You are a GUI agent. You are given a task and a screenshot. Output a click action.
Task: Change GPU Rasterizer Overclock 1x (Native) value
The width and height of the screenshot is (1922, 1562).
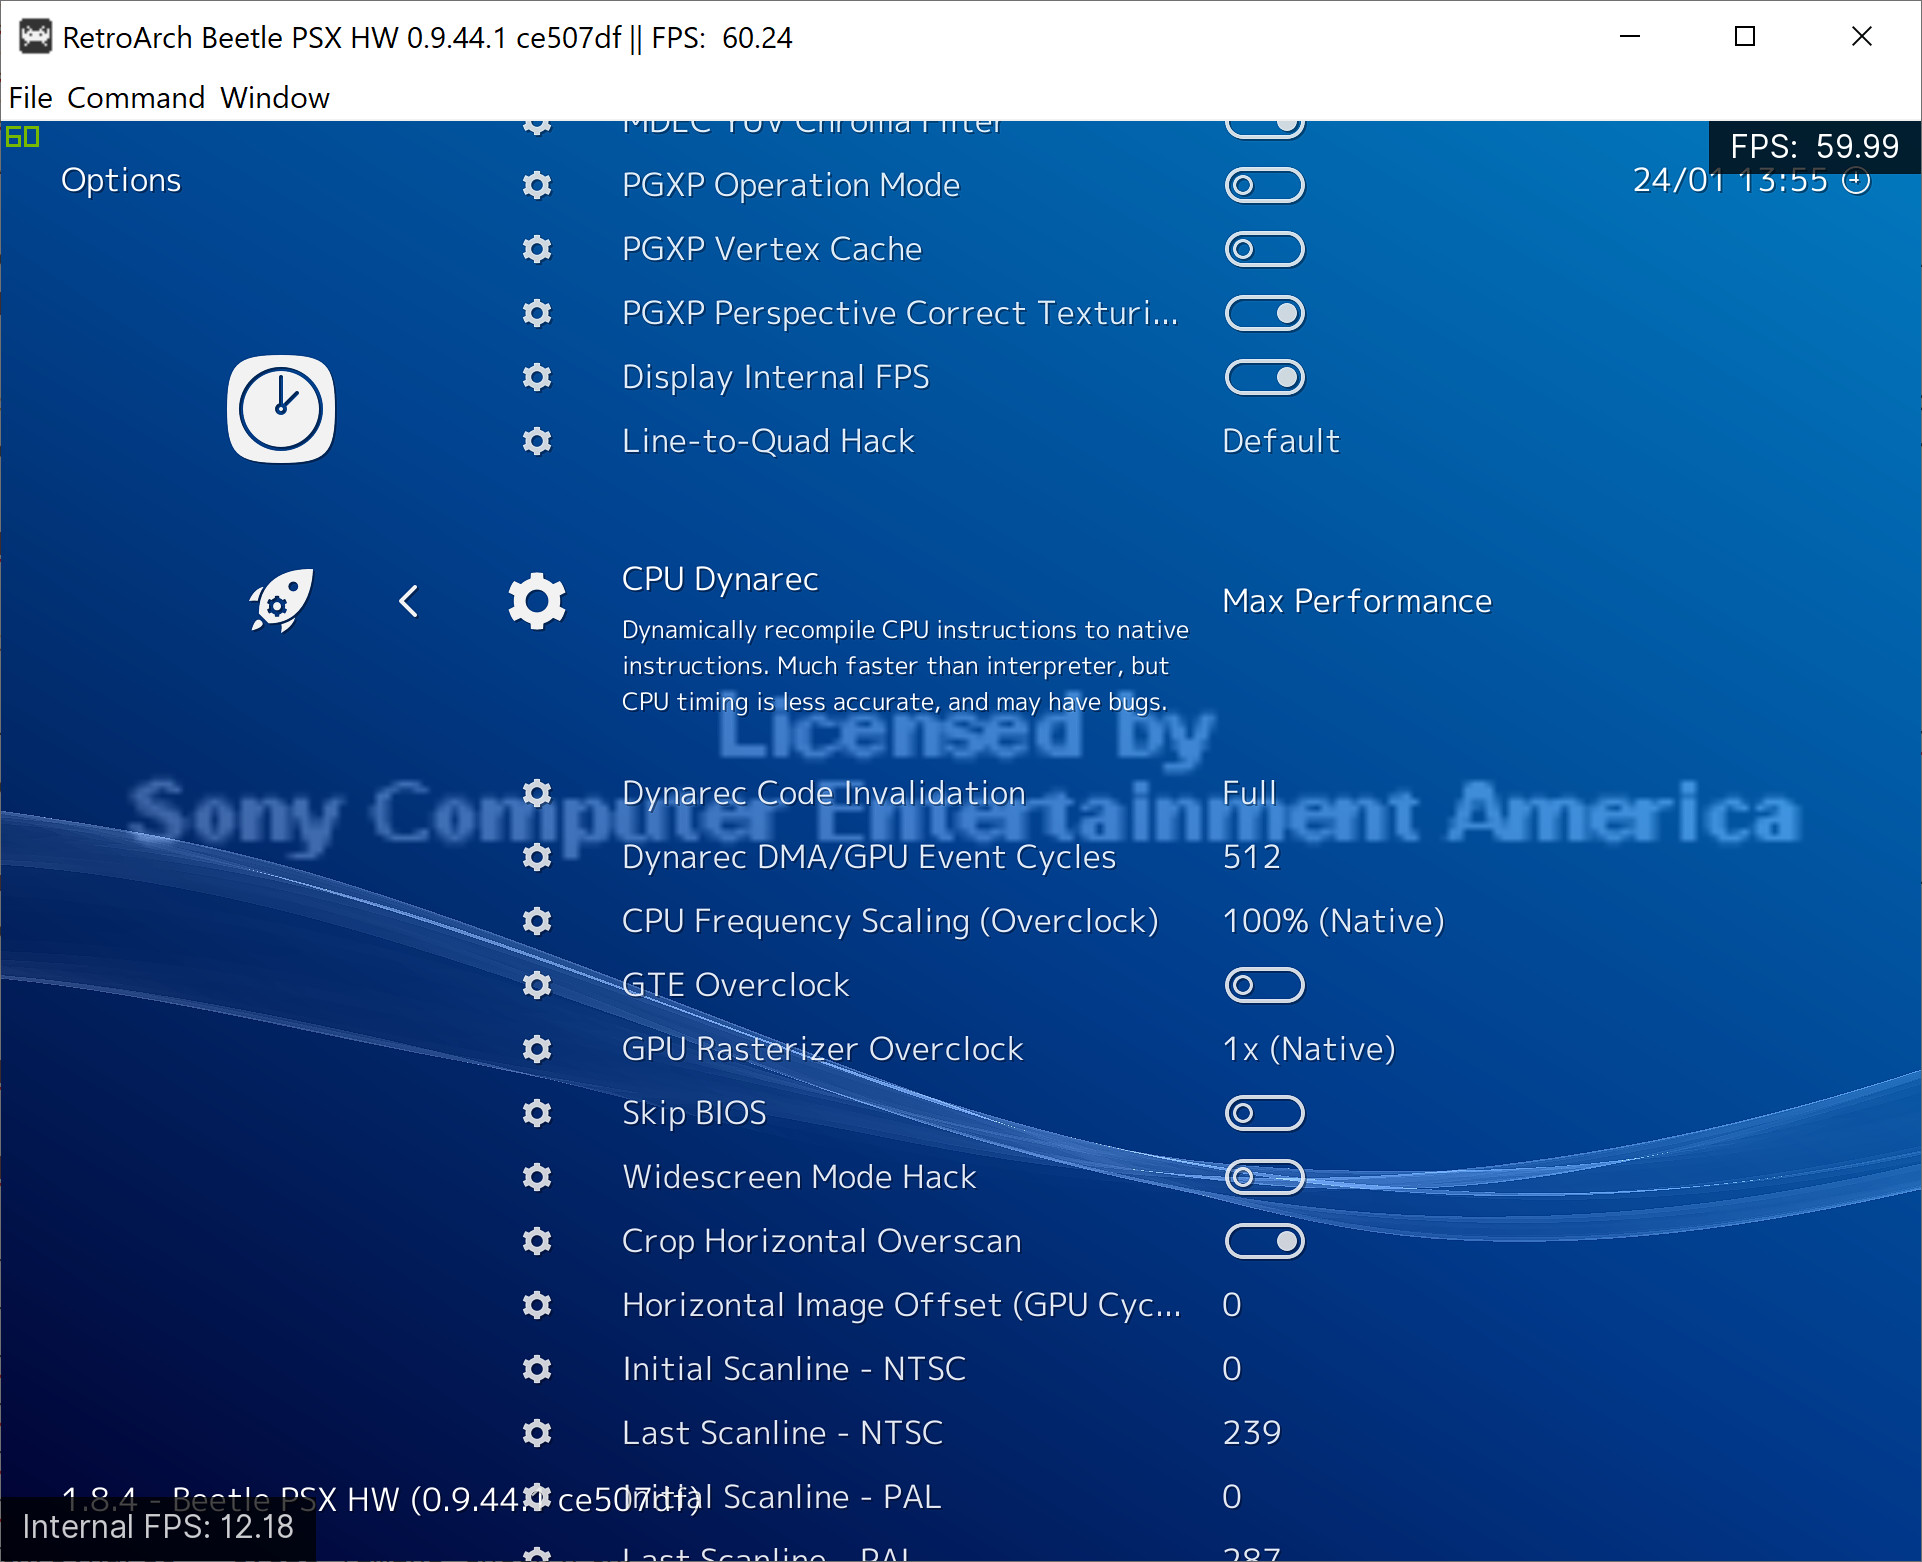coord(1308,1049)
